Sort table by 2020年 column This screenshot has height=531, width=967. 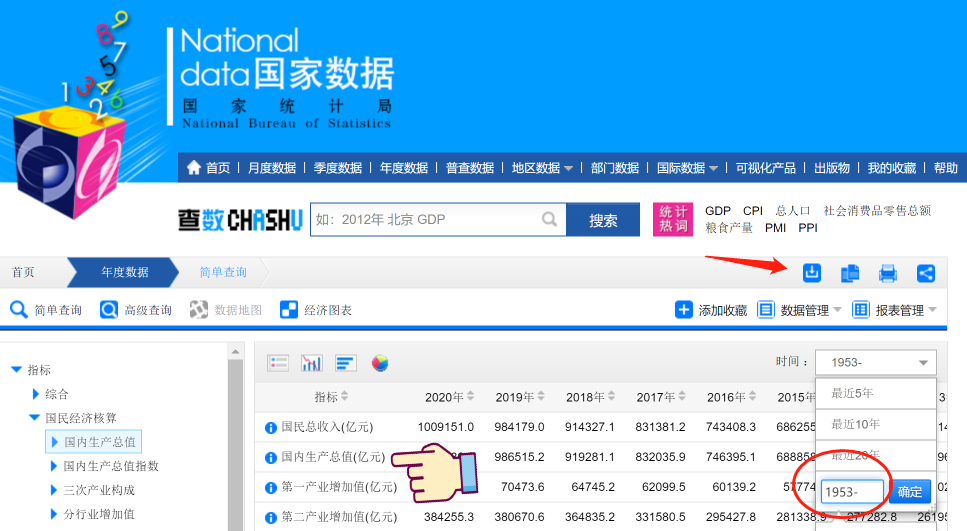pos(470,396)
